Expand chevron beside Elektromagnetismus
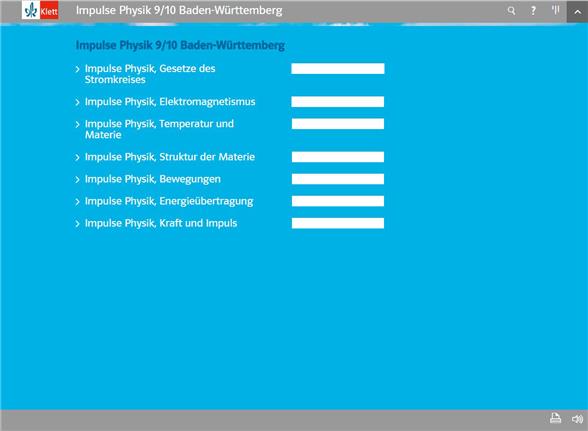 77,102
